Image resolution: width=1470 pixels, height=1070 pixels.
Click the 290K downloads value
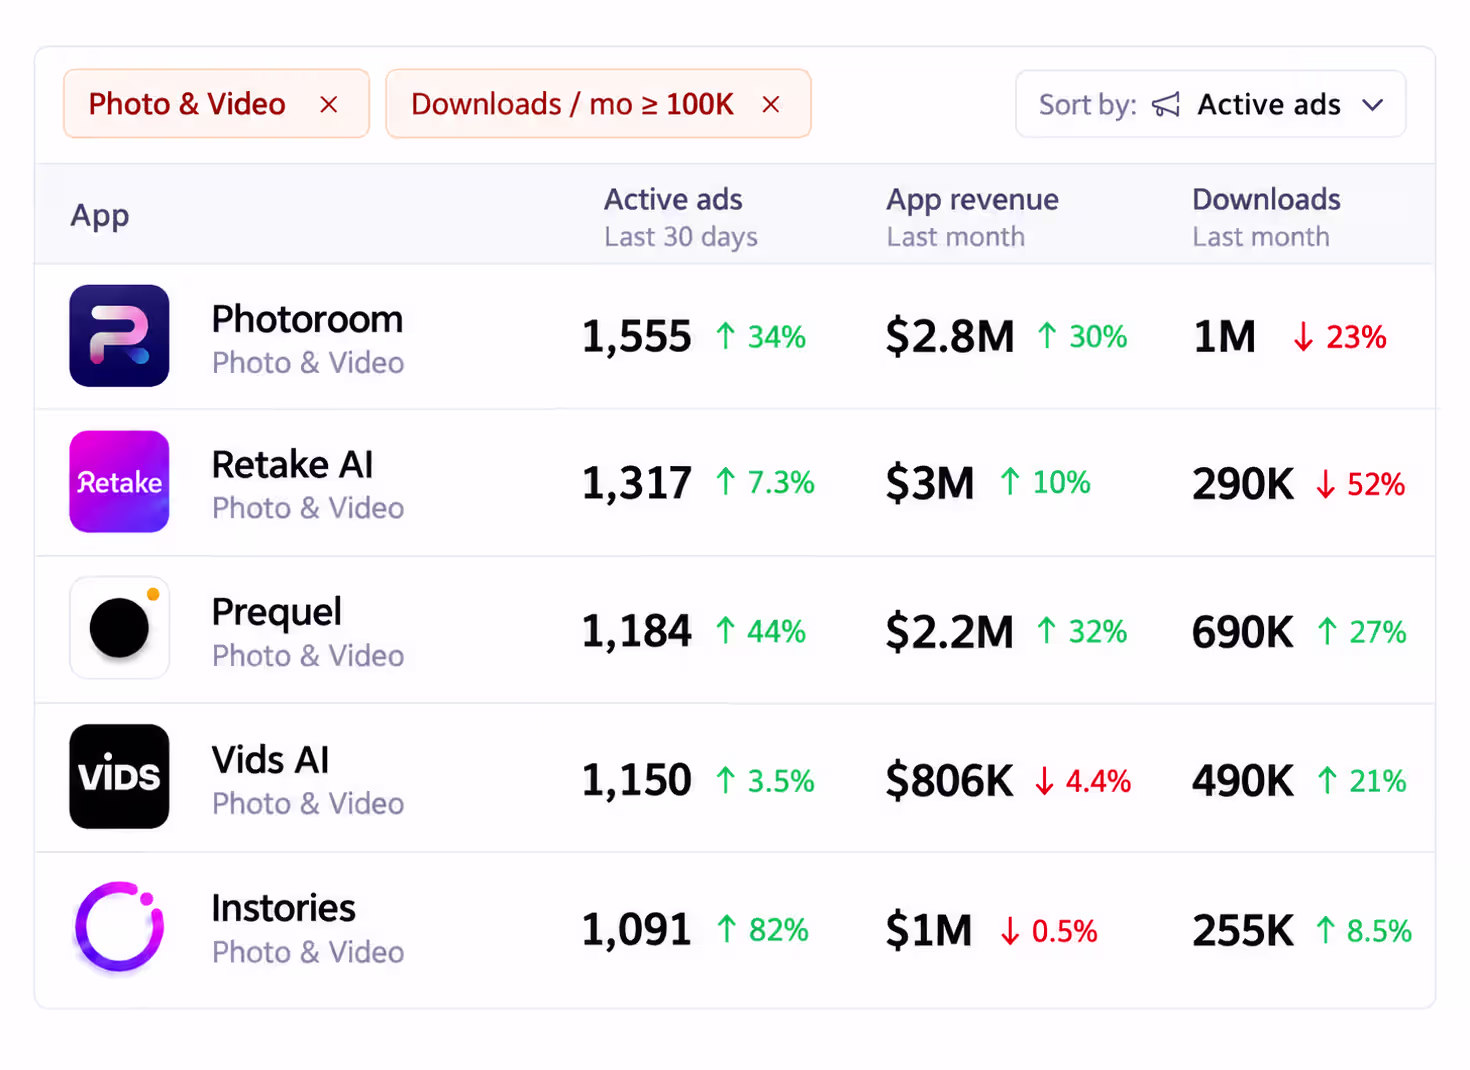coord(1243,484)
